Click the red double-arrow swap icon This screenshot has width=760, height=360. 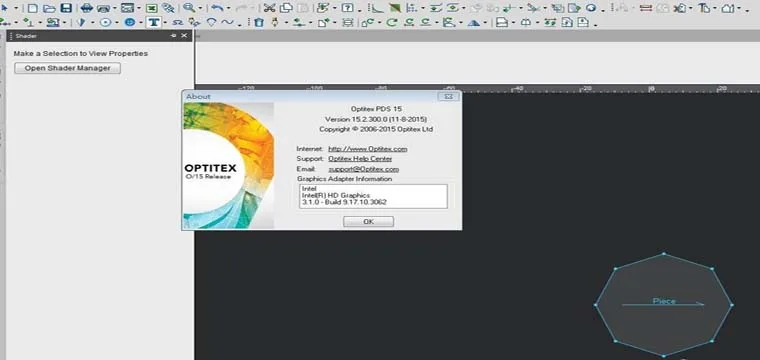coord(646,8)
